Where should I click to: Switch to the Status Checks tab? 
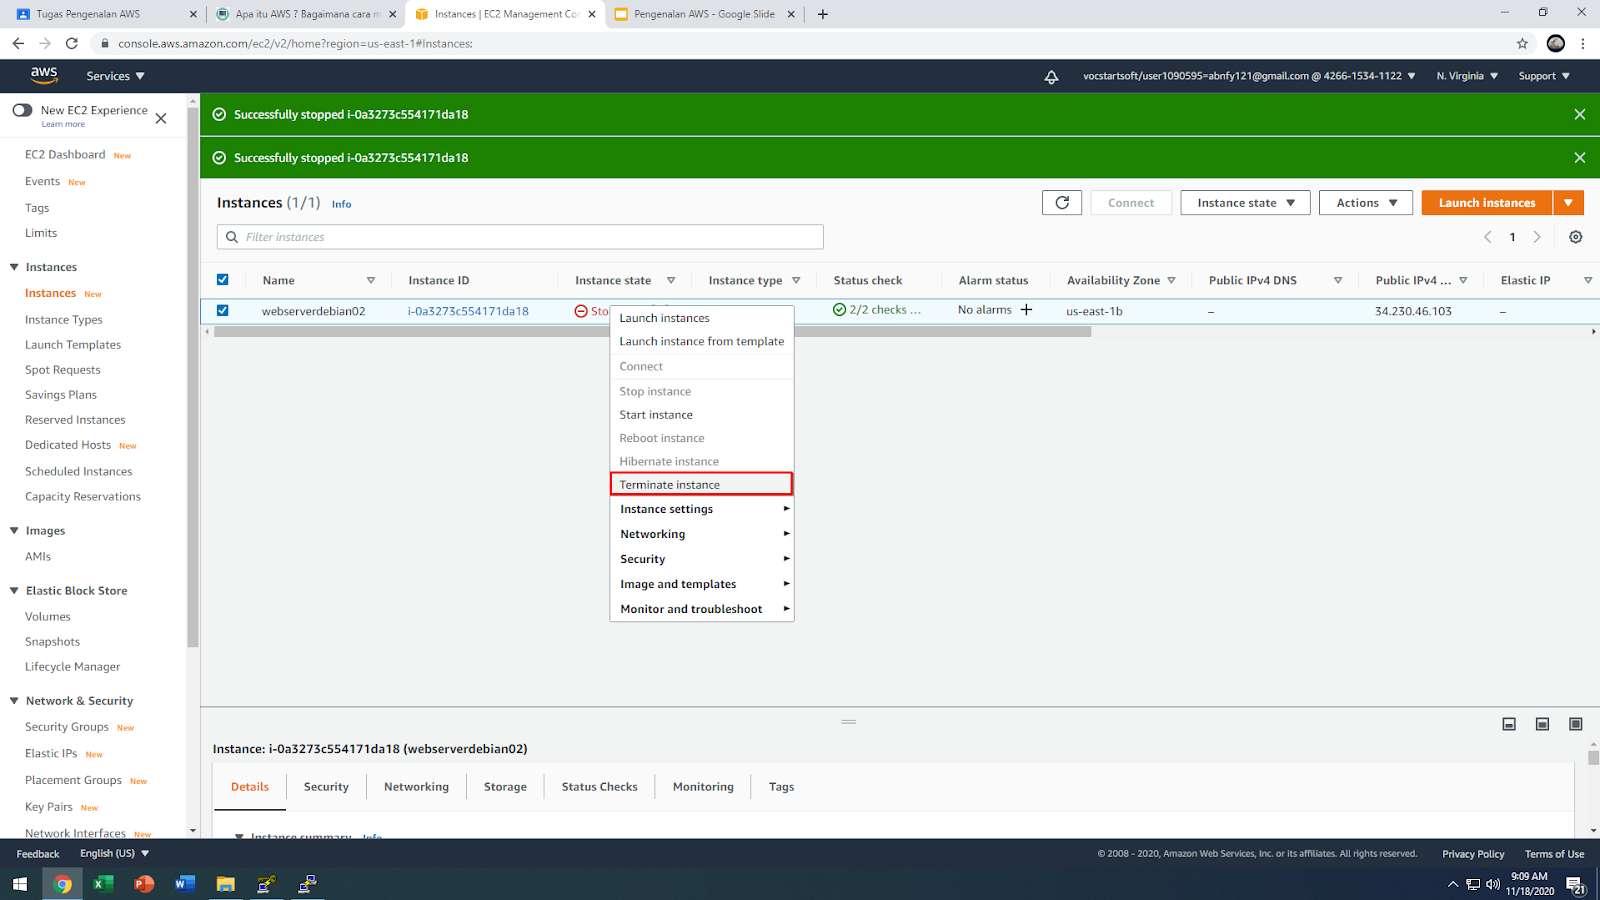[599, 787]
